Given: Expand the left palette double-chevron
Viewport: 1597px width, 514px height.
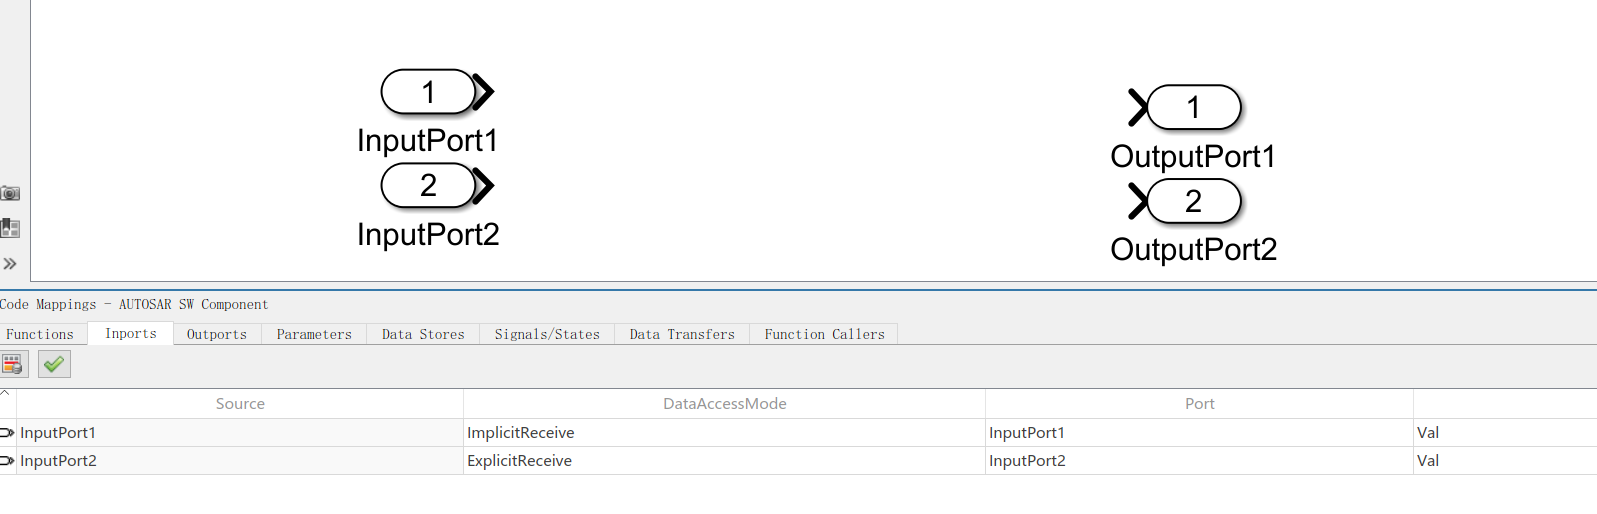Looking at the screenshot, I should coord(10,264).
